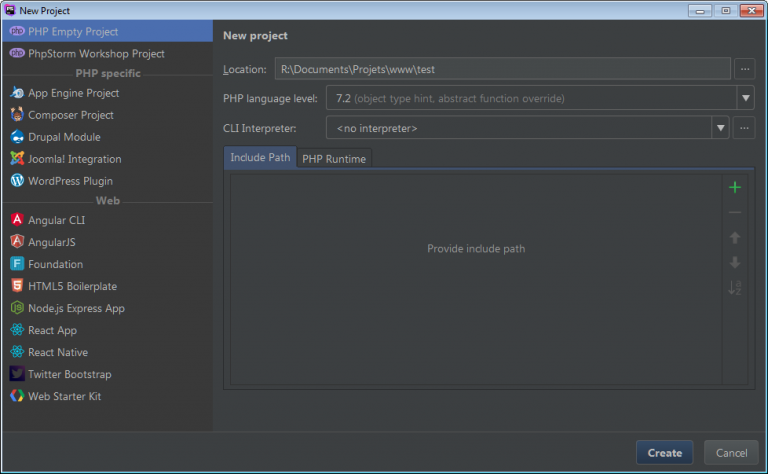Screen dimensions: 768x474
Task: Pick the Twitter Bootstrap icon
Action: pyautogui.click(x=17, y=374)
